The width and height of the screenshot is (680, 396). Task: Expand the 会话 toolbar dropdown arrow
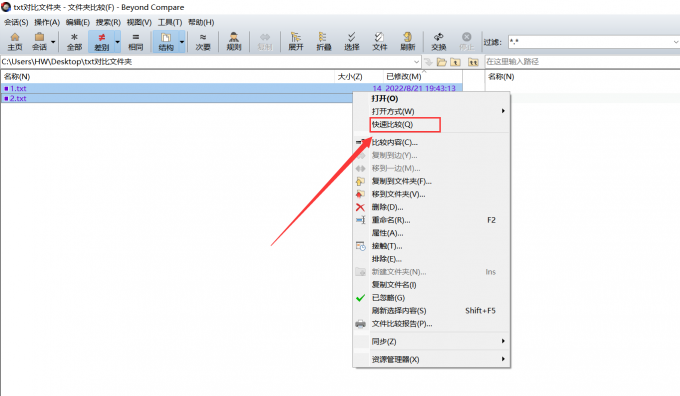coord(53,42)
